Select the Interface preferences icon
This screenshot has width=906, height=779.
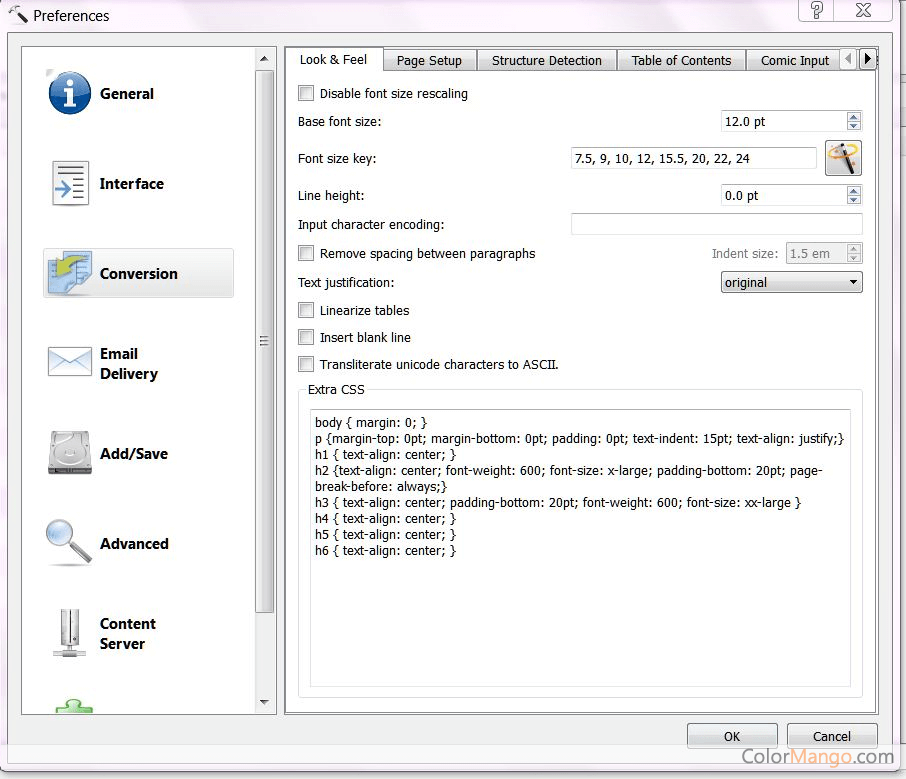click(70, 184)
